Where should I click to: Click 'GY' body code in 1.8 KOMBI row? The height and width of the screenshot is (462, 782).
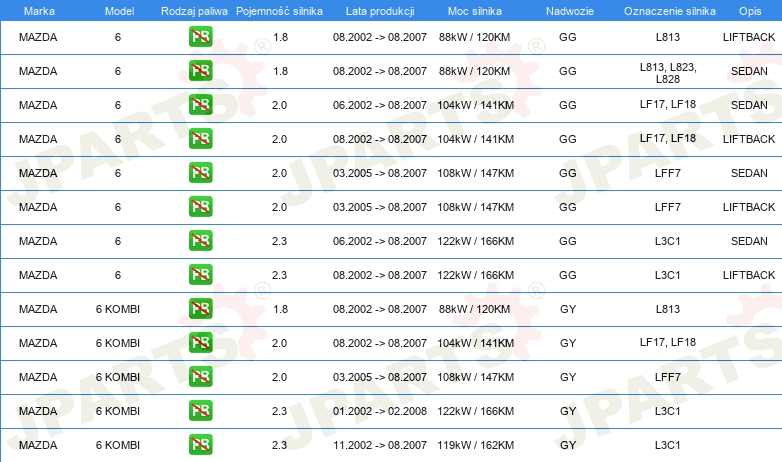(x=568, y=309)
